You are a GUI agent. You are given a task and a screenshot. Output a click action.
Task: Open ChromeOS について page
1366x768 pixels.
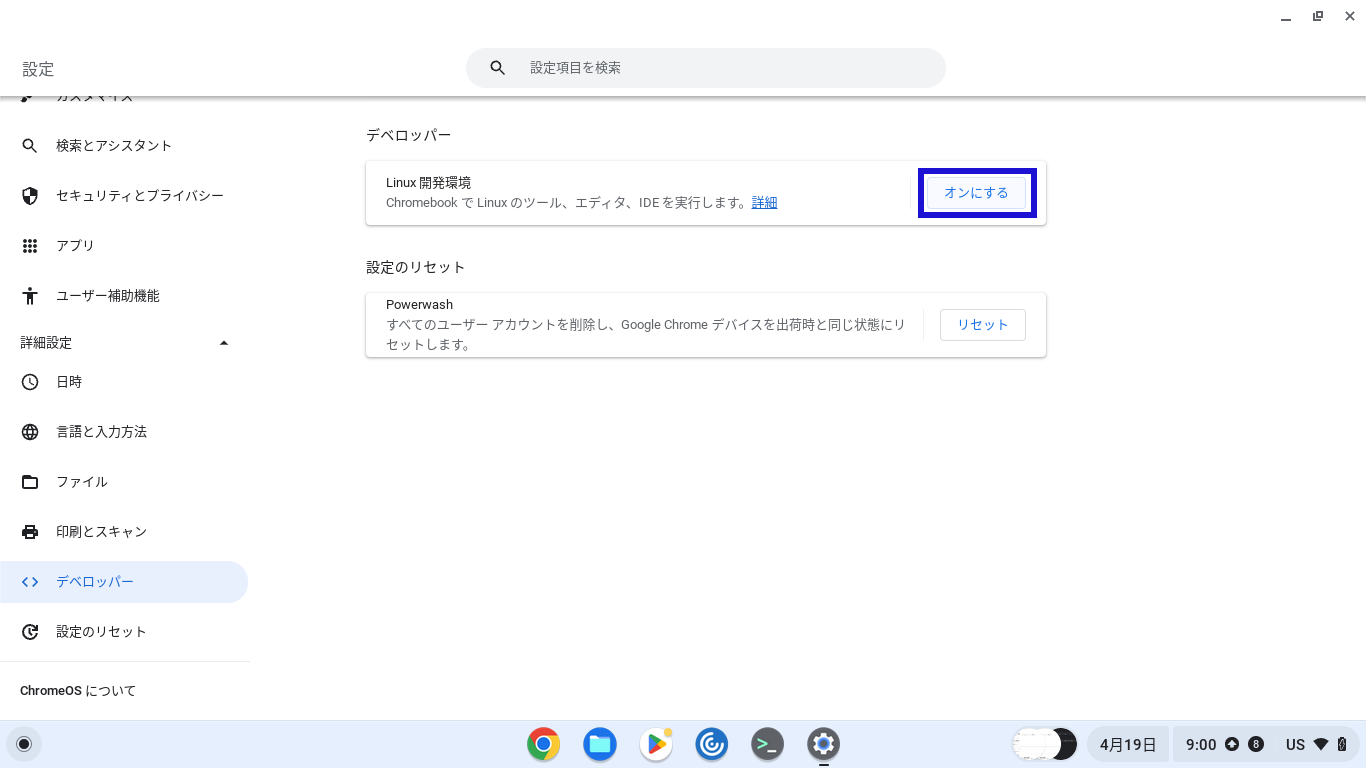pos(78,691)
